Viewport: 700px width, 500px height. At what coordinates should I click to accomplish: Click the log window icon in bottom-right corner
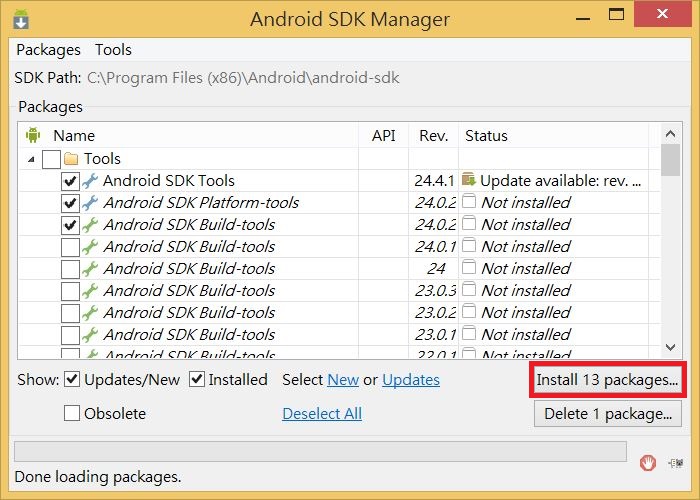677,463
